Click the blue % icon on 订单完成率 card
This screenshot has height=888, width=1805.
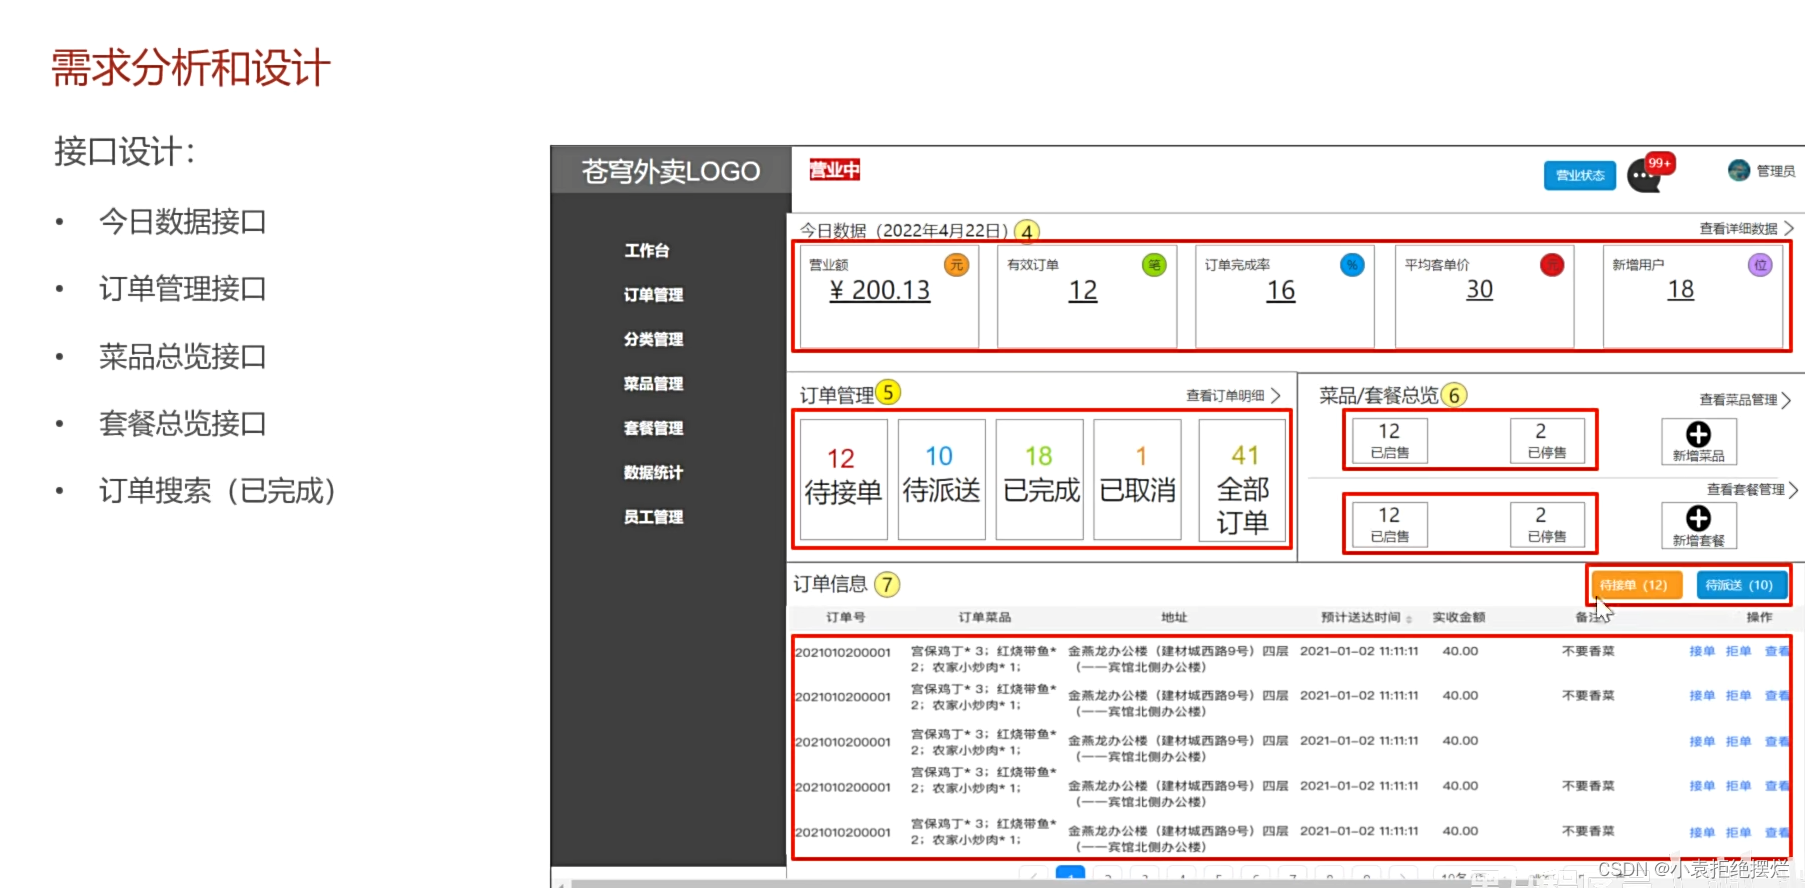click(1352, 265)
